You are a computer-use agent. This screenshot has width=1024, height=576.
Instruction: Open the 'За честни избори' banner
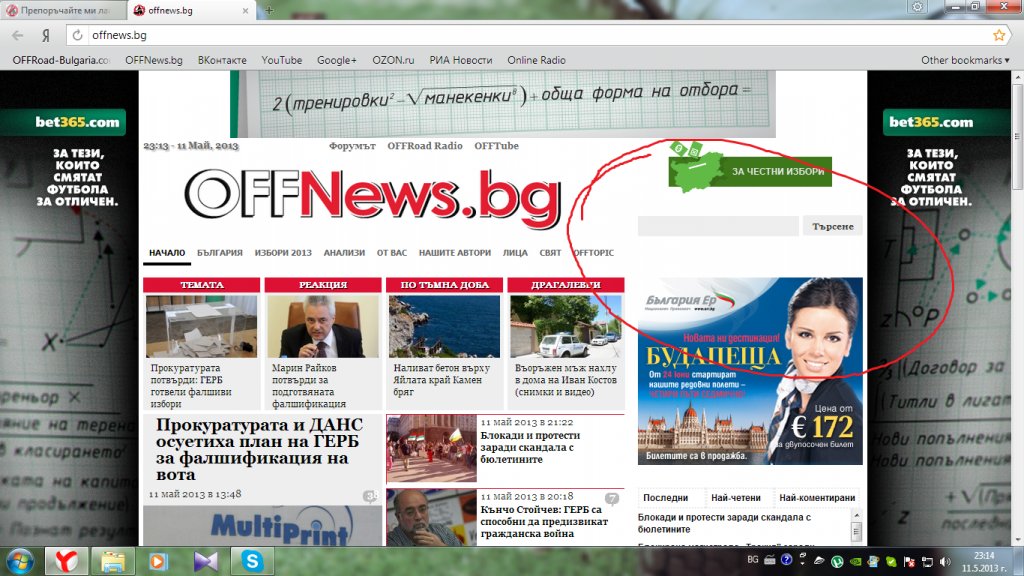[x=750, y=171]
